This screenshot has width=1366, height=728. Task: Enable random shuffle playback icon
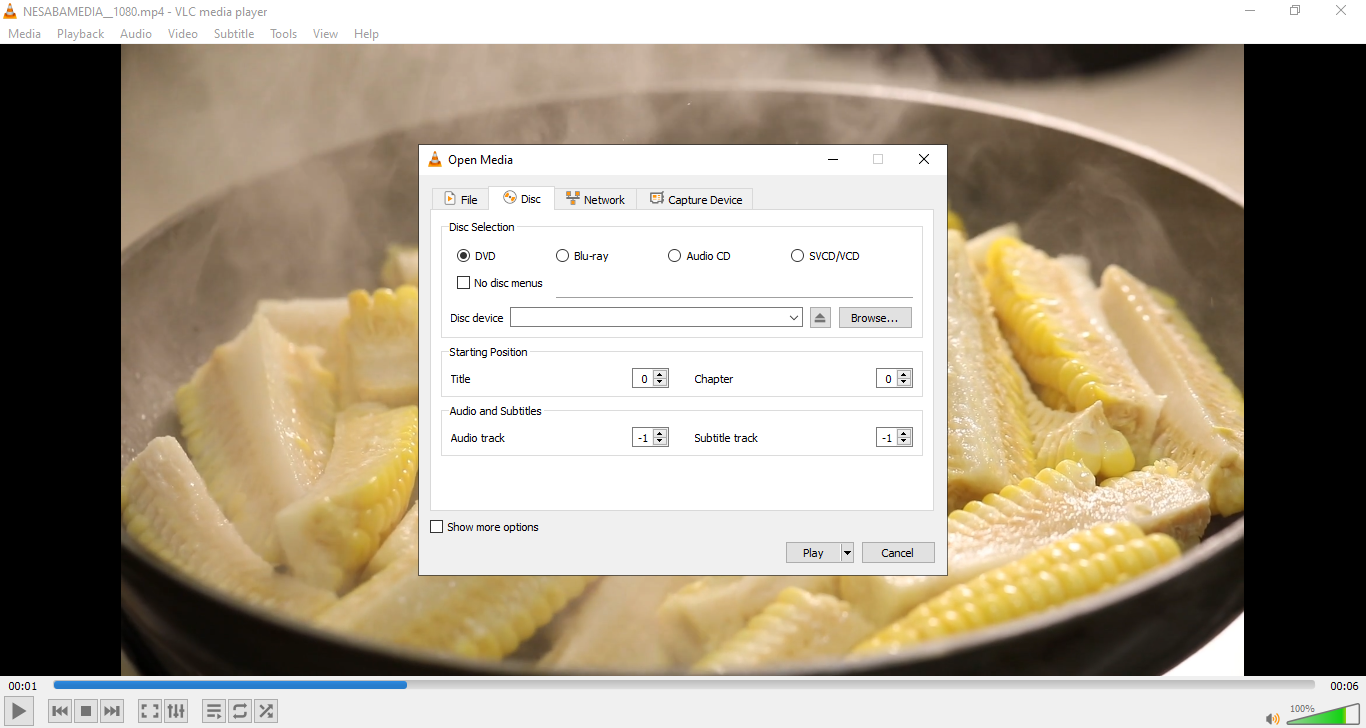(266, 711)
